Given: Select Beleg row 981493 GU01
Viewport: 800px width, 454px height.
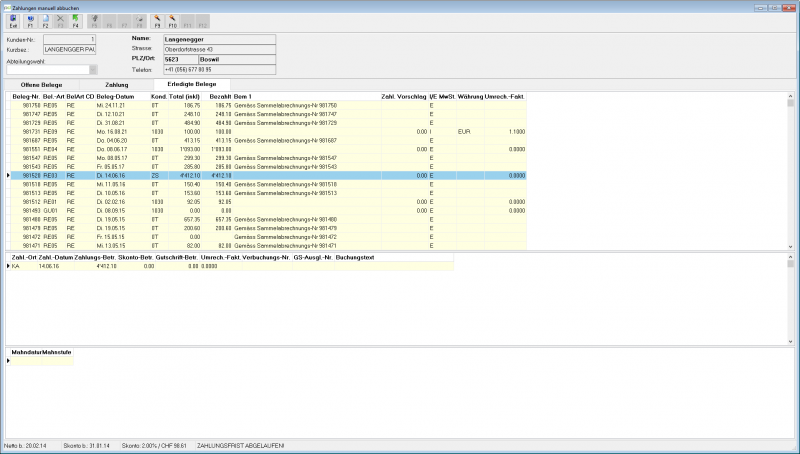Looking at the screenshot, I should [x=268, y=211].
